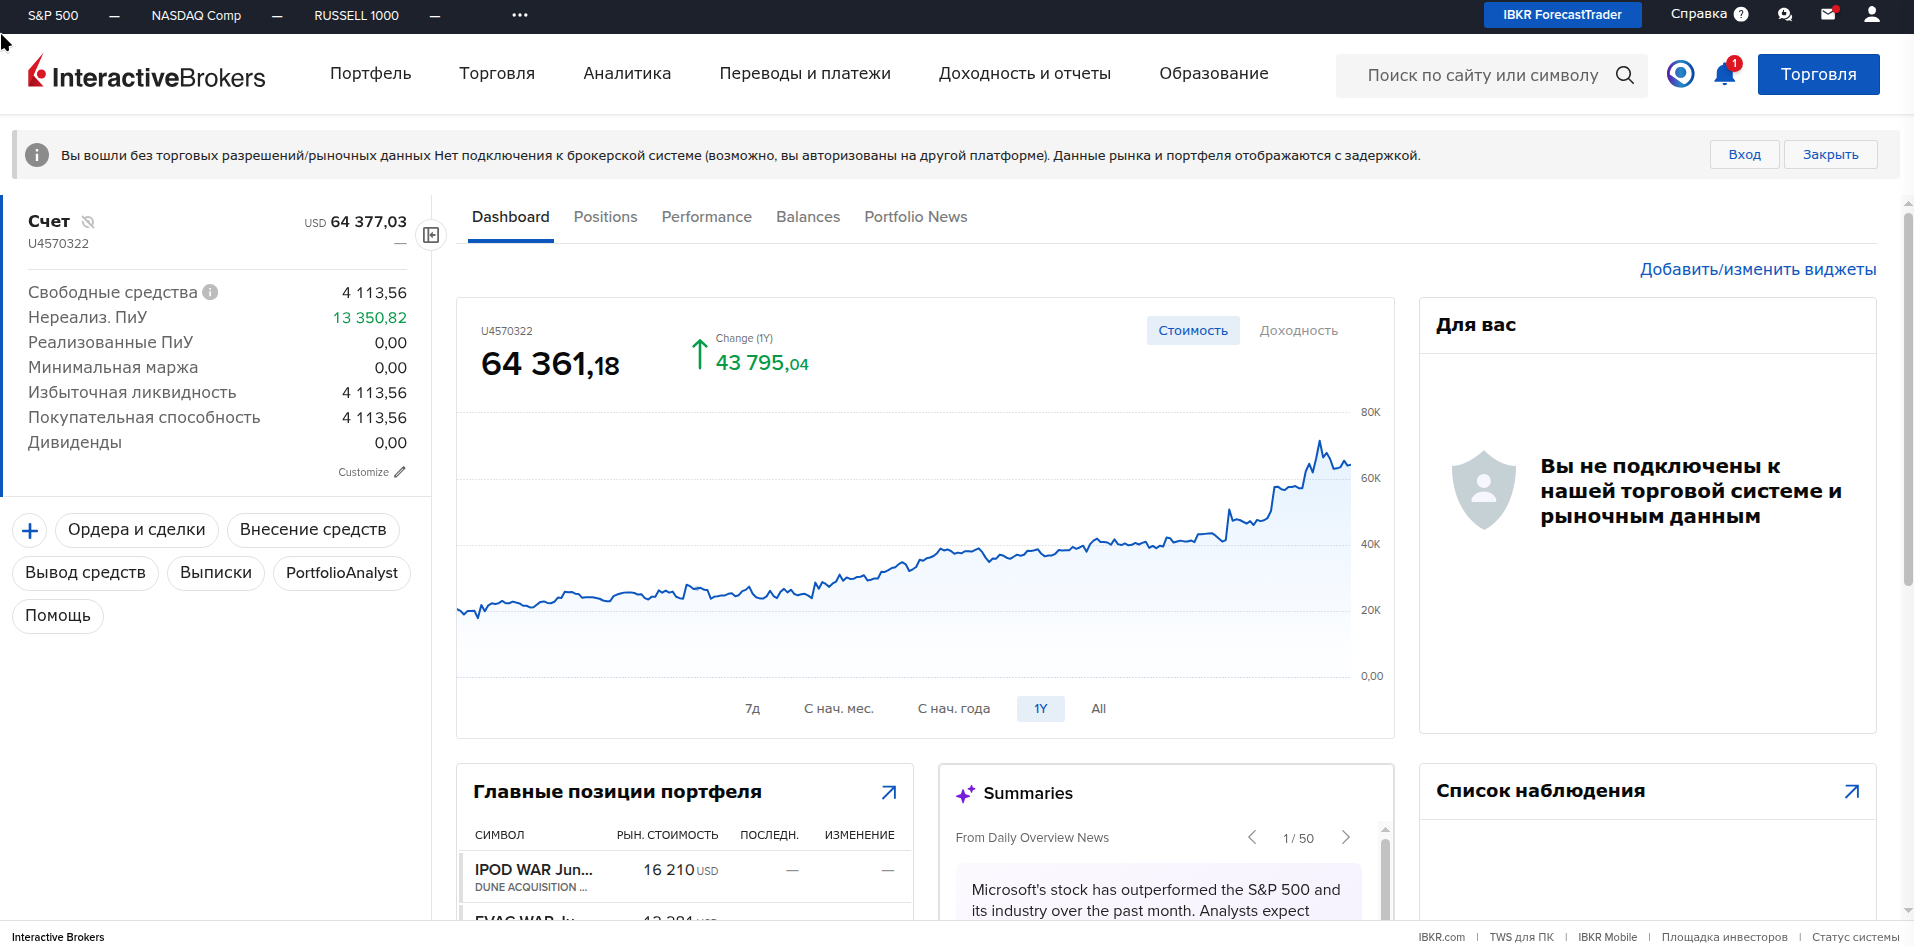Toggle privacy eye icon next to Счет
Viewport: 1914px width, 946px height.
click(88, 222)
